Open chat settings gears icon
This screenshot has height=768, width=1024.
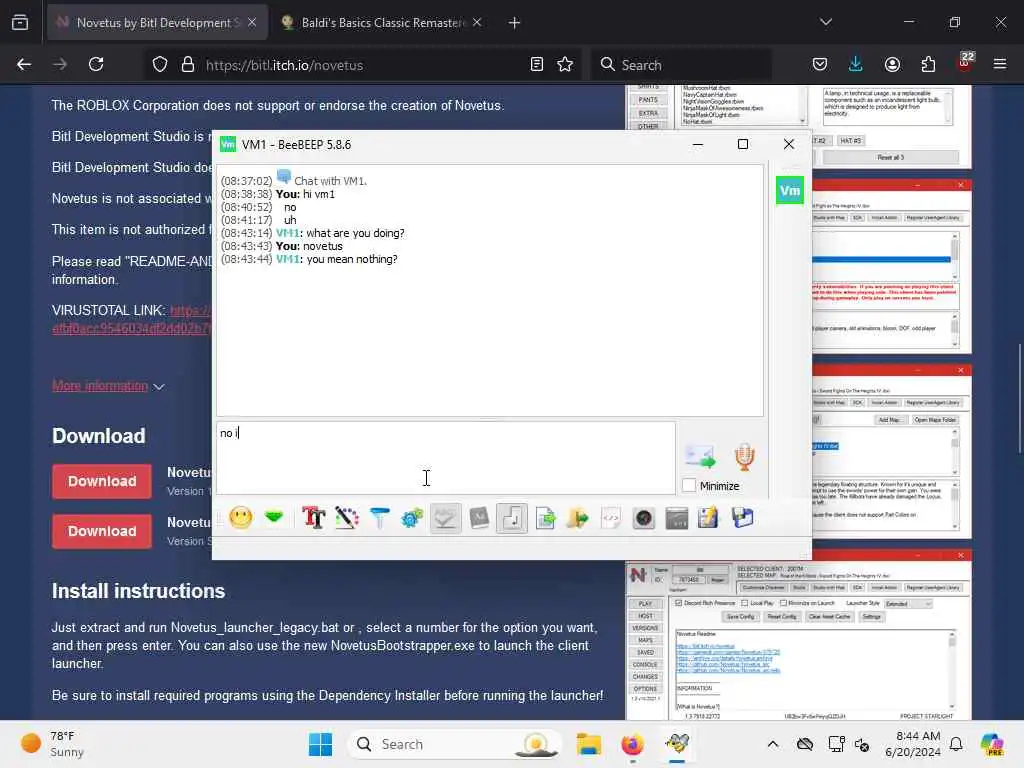pos(412,518)
